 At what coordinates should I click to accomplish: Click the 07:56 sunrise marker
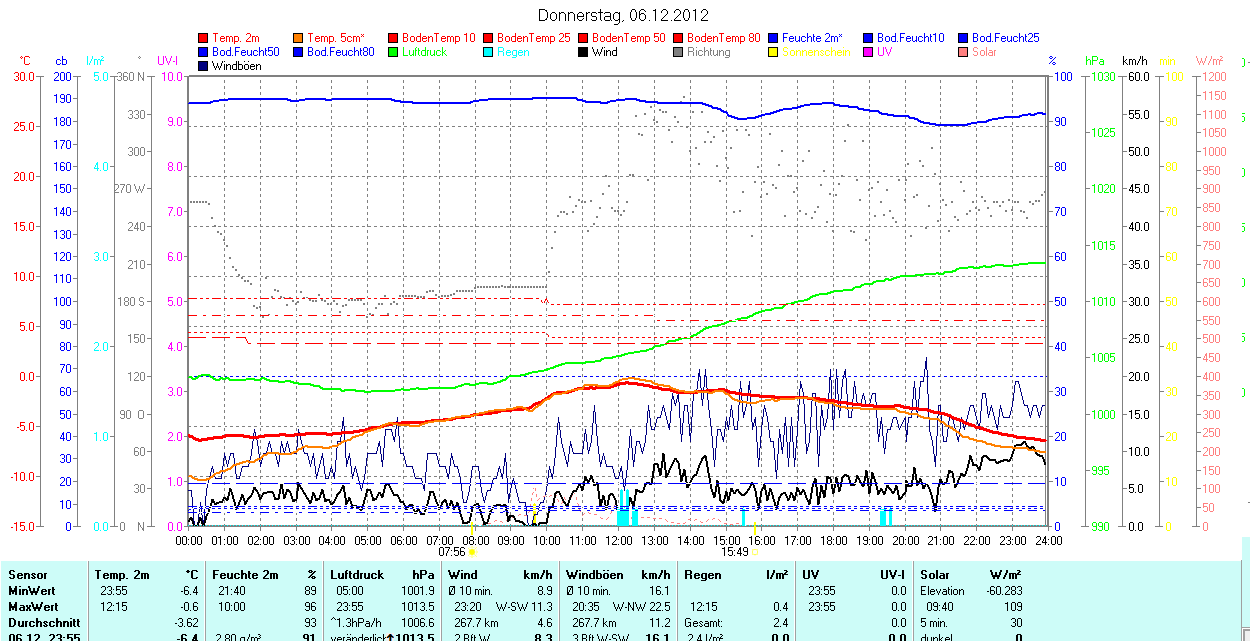452,551
